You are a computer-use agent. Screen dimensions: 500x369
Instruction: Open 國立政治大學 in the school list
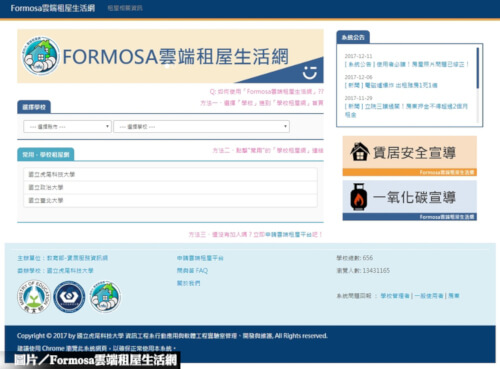[170, 187]
